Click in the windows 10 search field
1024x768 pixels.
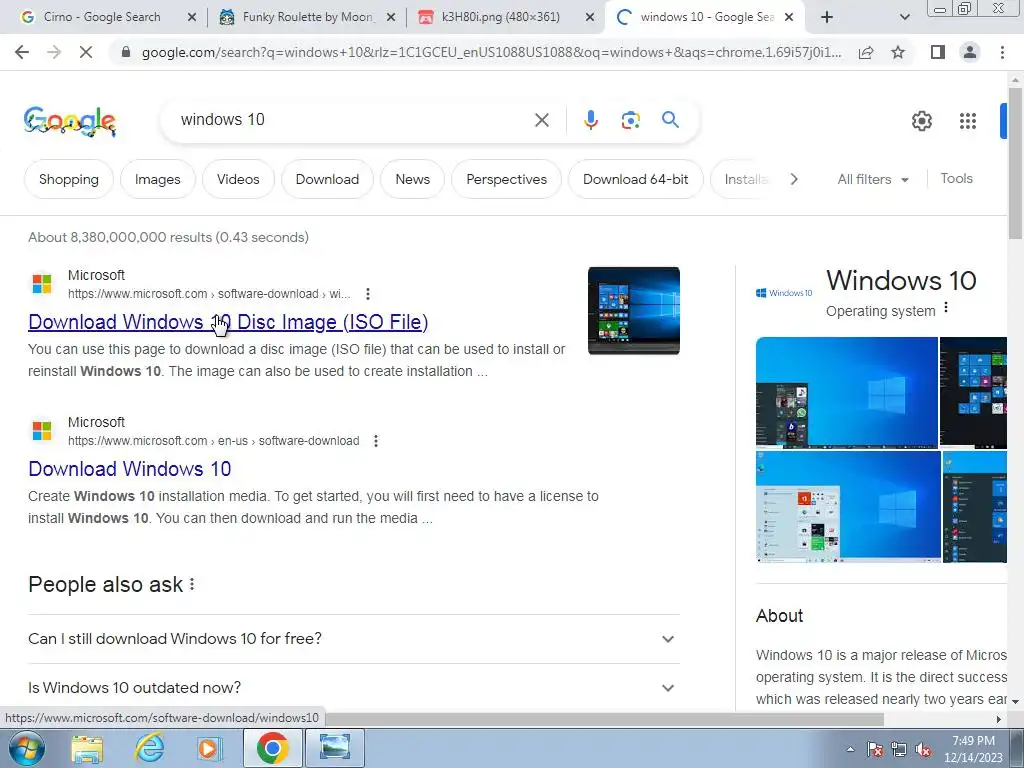click(353, 120)
